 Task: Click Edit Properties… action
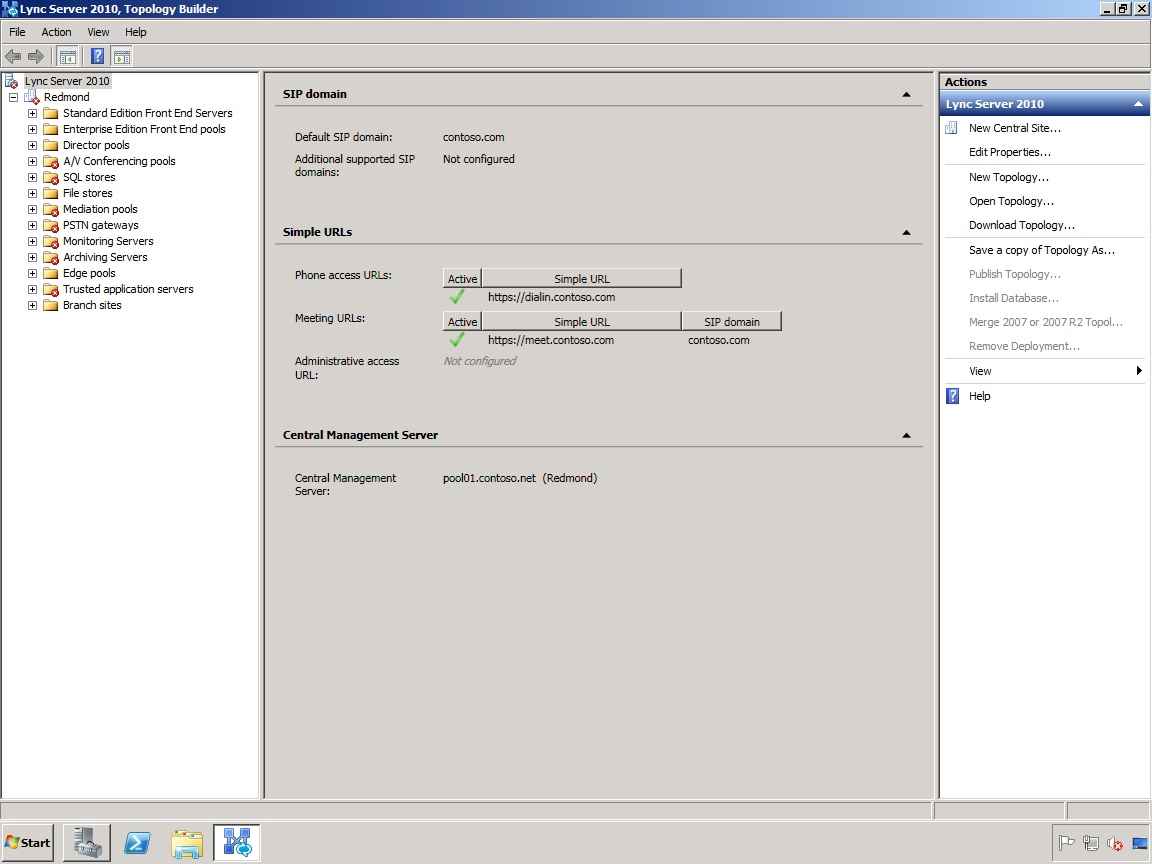pos(1009,152)
